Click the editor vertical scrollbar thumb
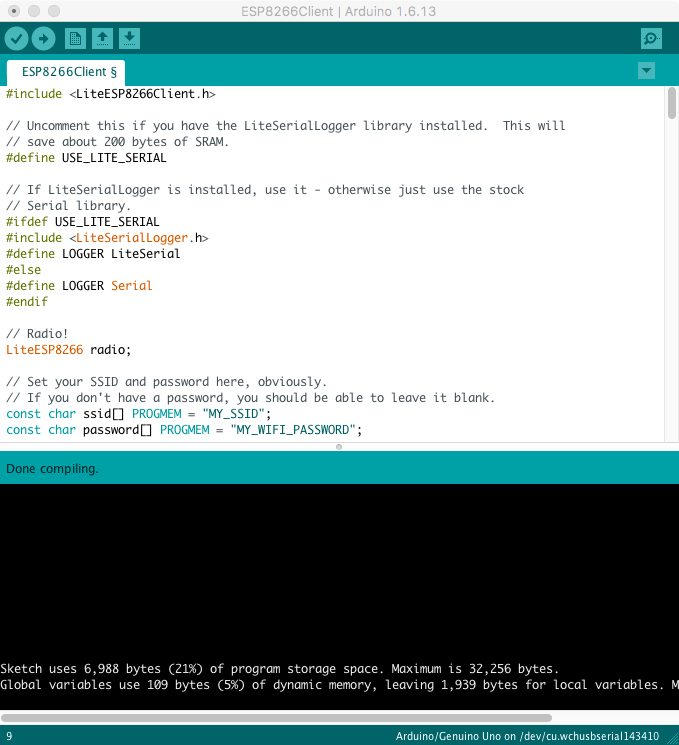This screenshot has height=745, width=679. 671,103
